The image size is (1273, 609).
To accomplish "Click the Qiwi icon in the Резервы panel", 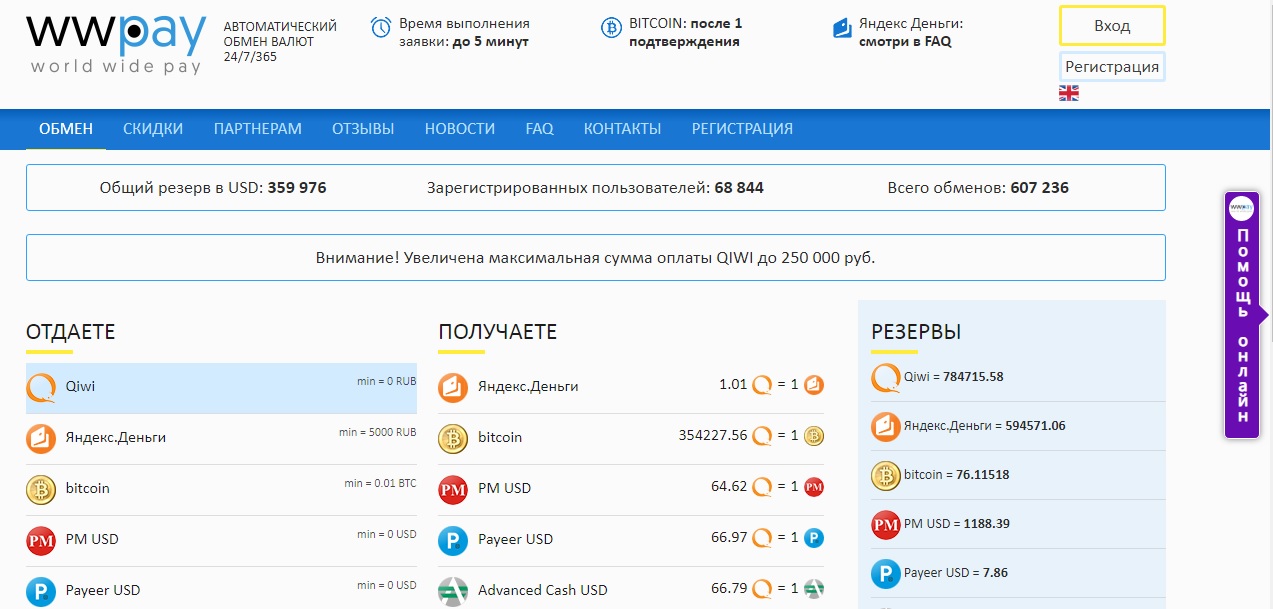I will (x=885, y=378).
